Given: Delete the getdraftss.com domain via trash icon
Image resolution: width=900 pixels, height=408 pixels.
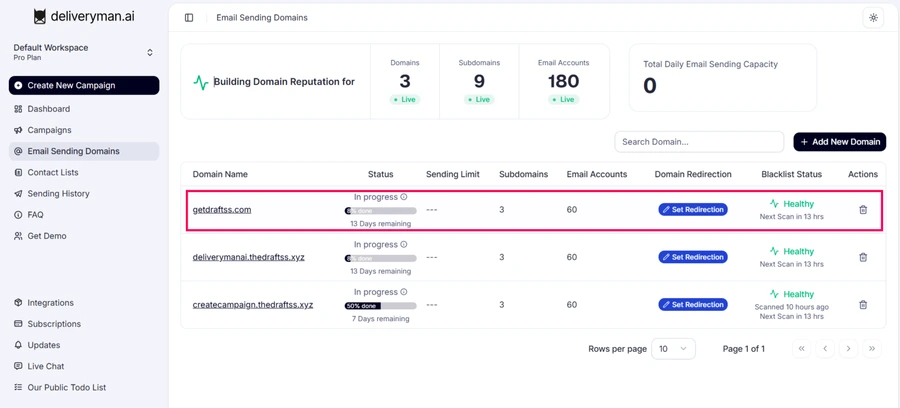Looking at the screenshot, I should [x=863, y=210].
